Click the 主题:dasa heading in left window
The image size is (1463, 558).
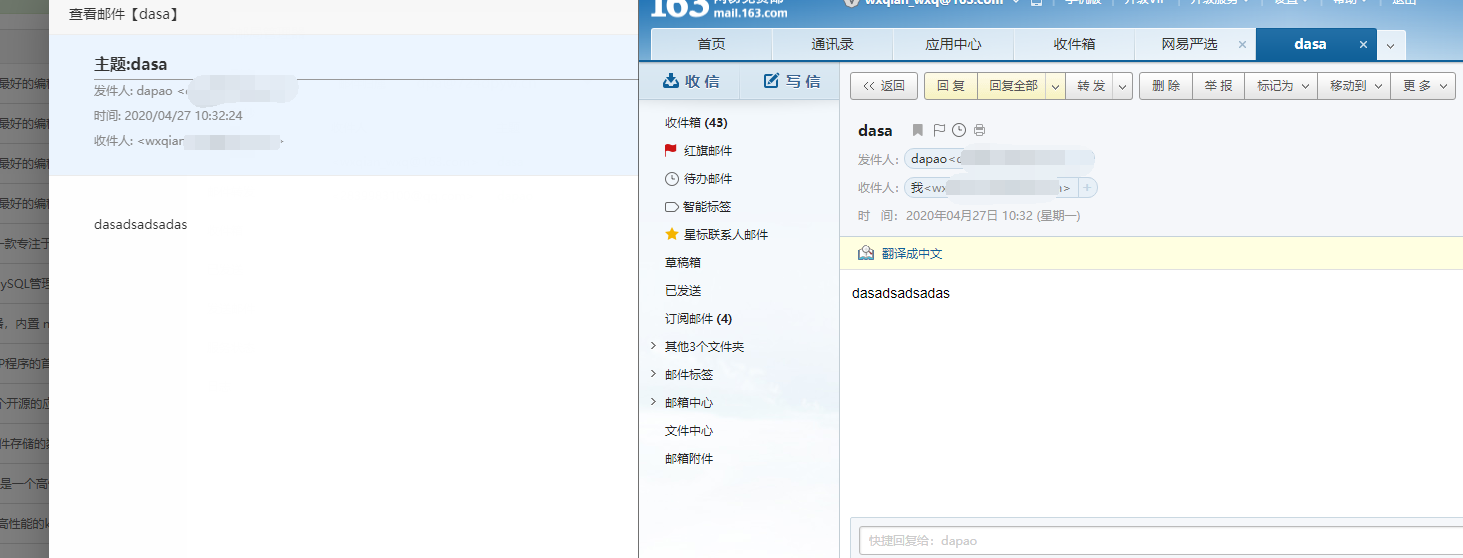coord(131,64)
